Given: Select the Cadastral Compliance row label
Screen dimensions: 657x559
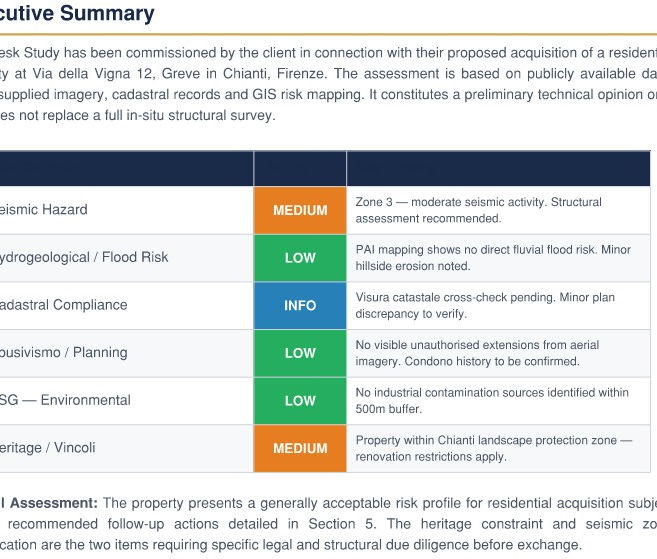Looking at the screenshot, I should 63,305.
